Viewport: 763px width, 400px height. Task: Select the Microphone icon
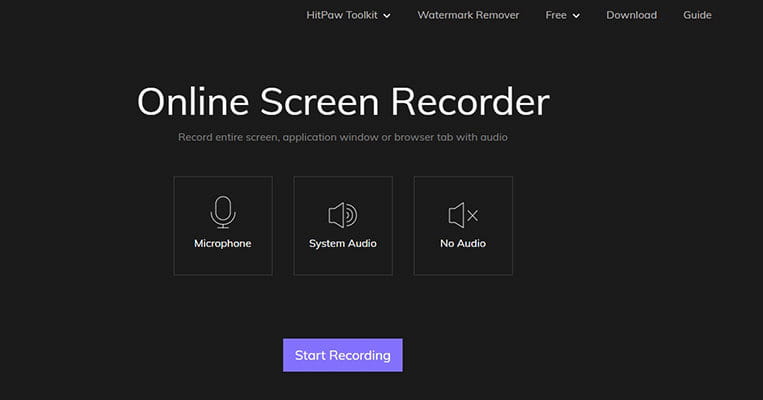(x=223, y=212)
